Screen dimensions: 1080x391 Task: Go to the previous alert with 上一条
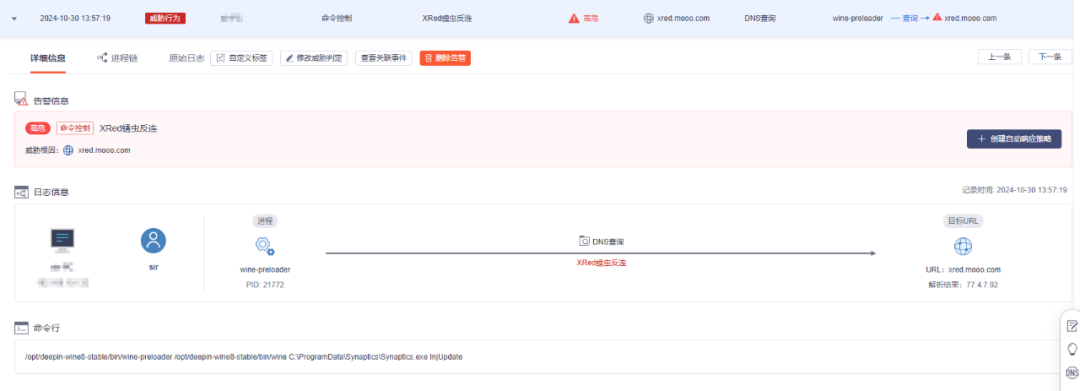click(x=999, y=57)
